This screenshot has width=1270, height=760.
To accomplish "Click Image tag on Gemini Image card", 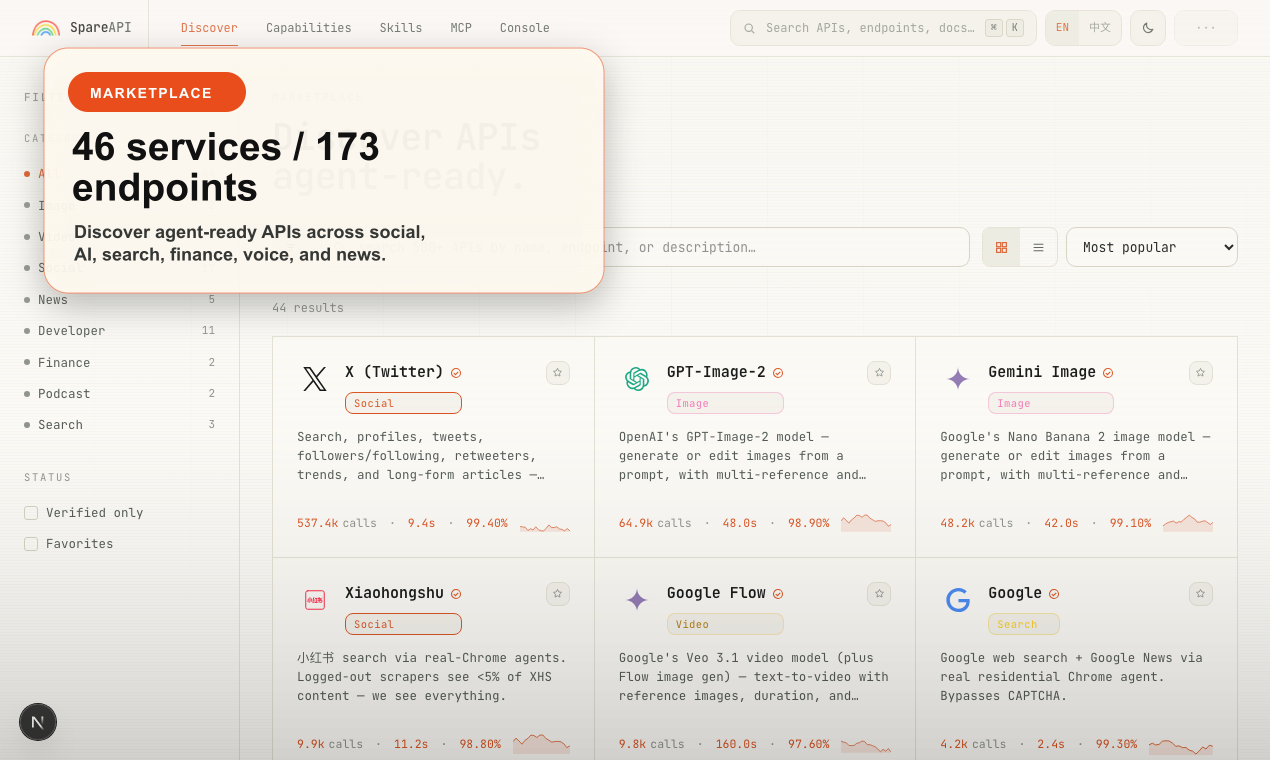I will (1051, 403).
